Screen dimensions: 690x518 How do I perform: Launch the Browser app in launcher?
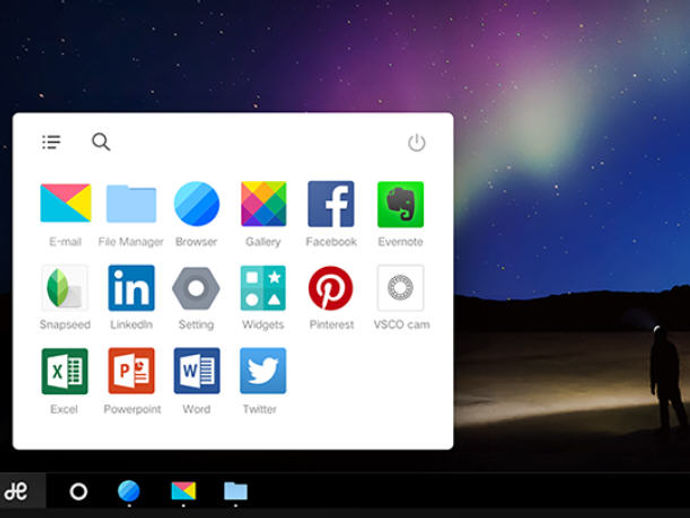(197, 204)
